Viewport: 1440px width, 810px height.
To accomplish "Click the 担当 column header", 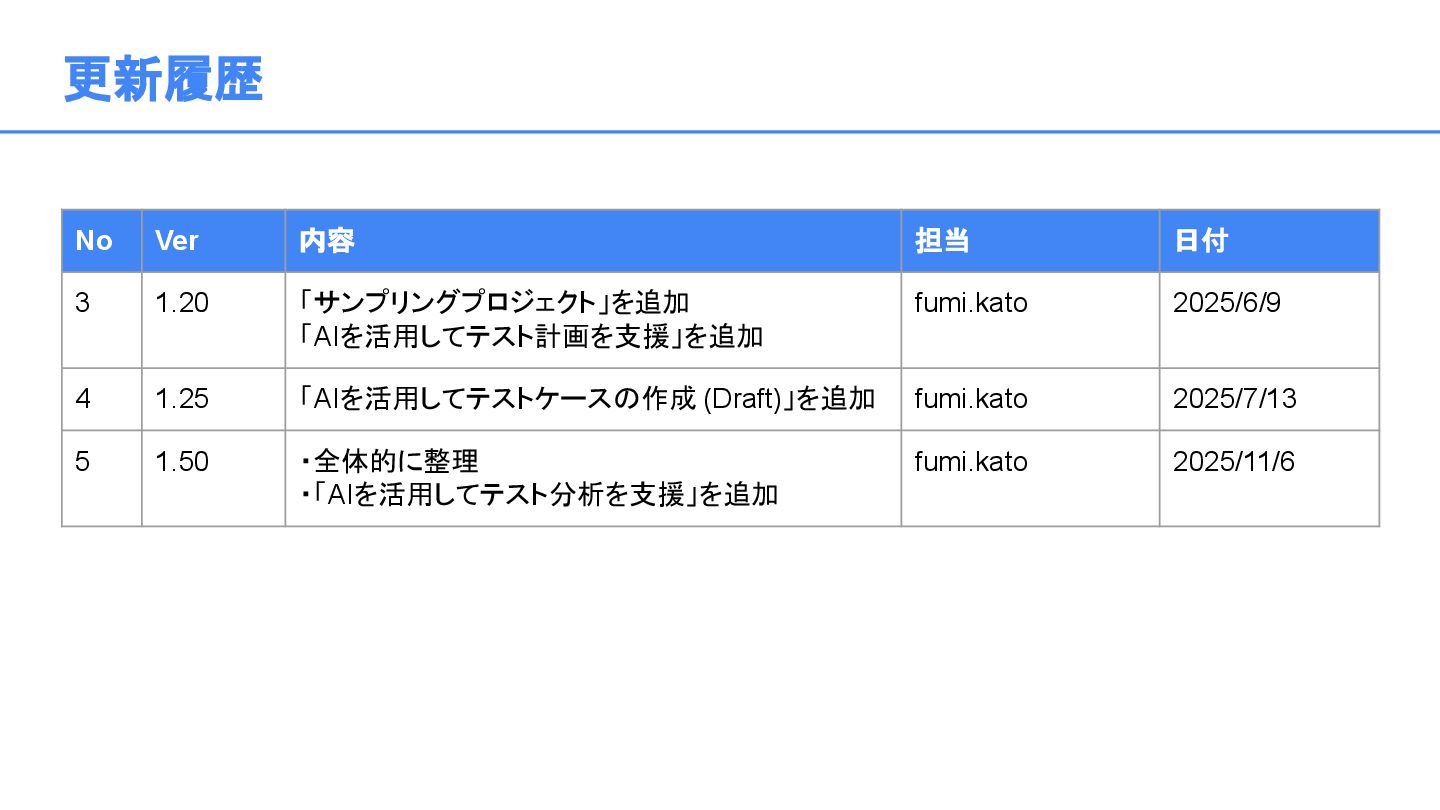I will click(x=942, y=241).
